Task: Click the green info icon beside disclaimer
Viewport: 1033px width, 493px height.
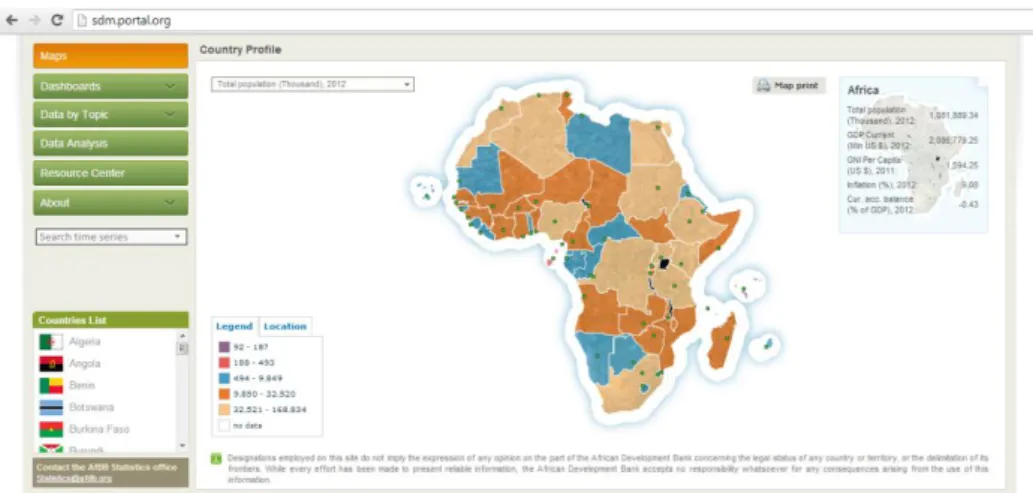Action: point(215,459)
